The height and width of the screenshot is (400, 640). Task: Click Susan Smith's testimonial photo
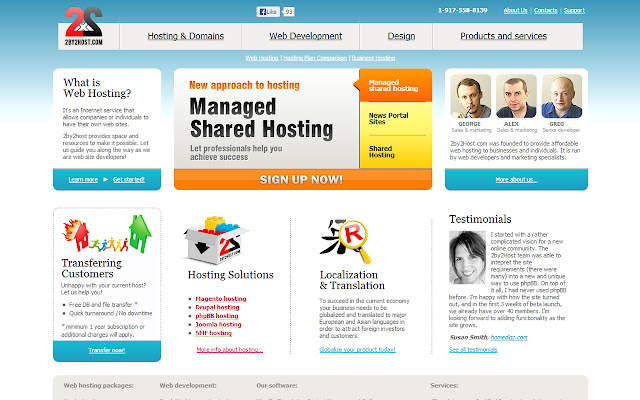pyautogui.click(x=467, y=258)
